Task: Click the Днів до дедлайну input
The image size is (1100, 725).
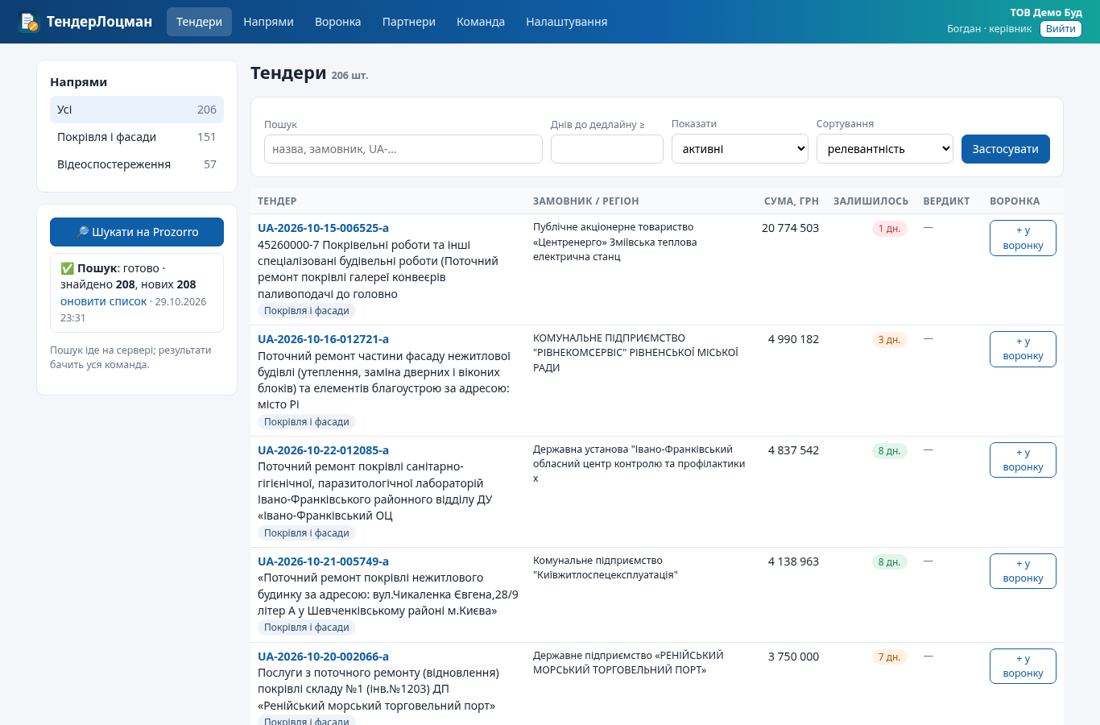Action: (607, 149)
